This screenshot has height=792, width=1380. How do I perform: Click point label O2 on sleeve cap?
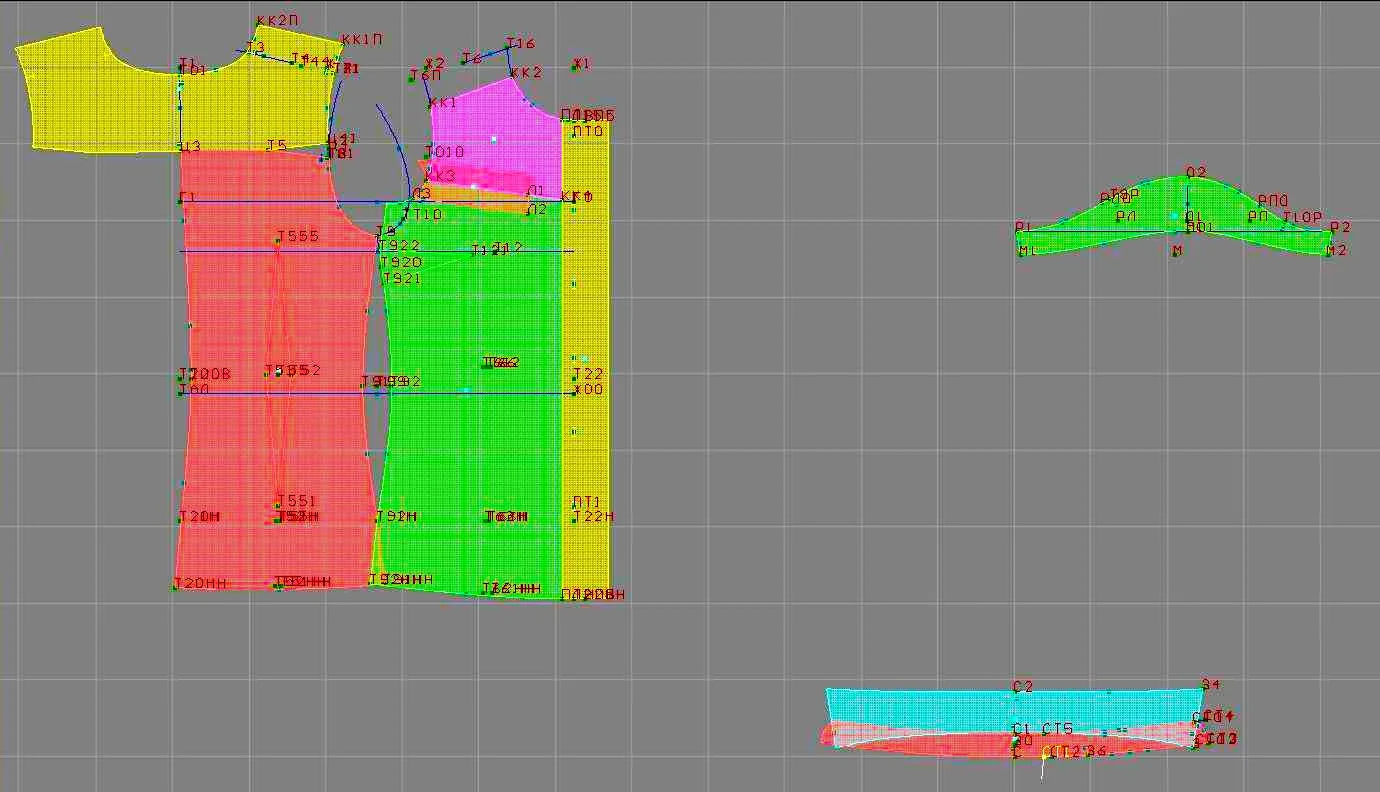1196,172
